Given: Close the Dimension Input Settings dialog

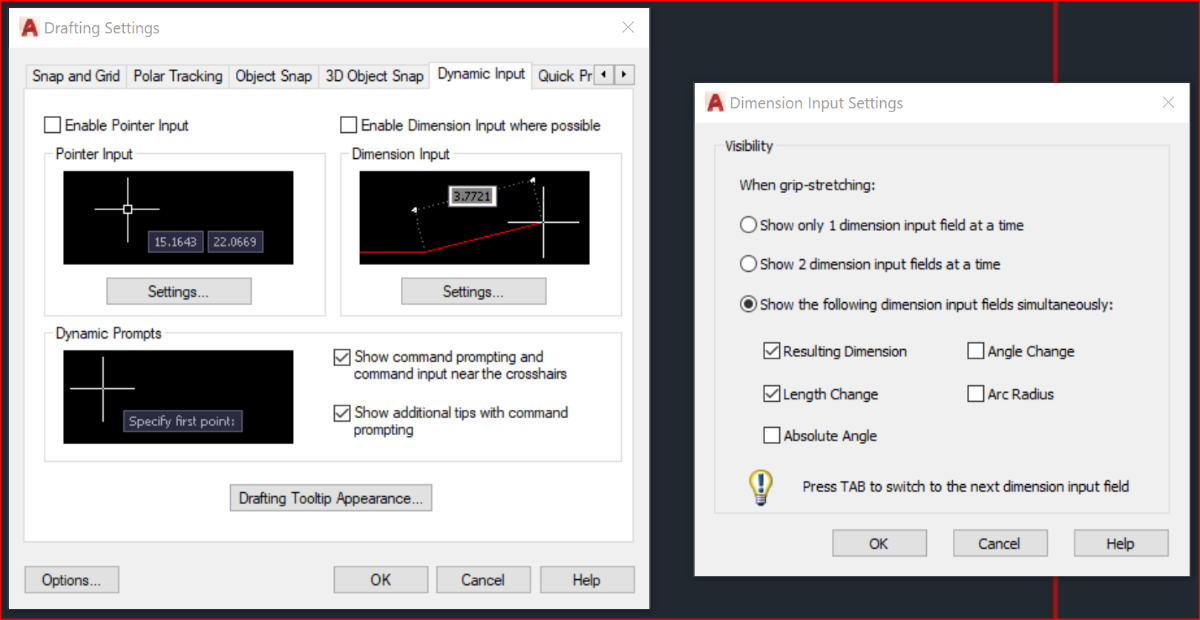Looking at the screenshot, I should click(1168, 103).
